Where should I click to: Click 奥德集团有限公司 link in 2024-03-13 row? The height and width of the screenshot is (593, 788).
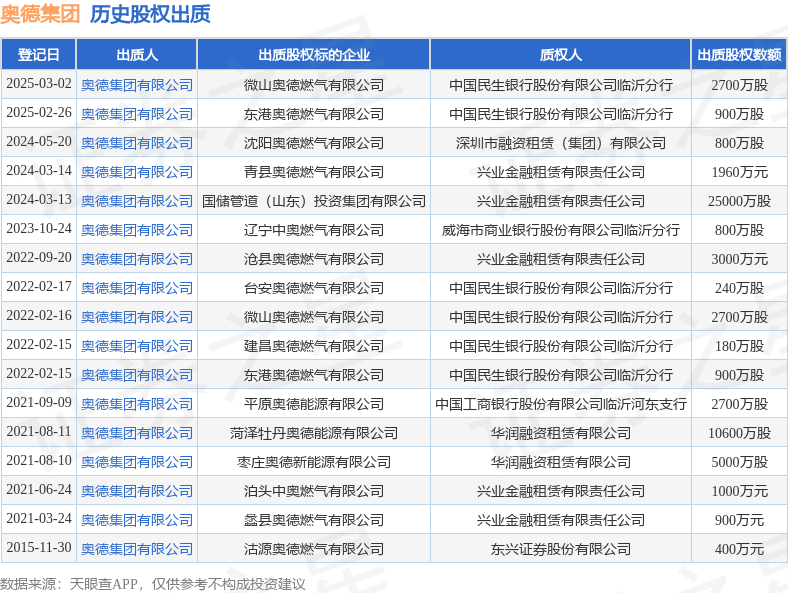pyautogui.click(x=137, y=202)
